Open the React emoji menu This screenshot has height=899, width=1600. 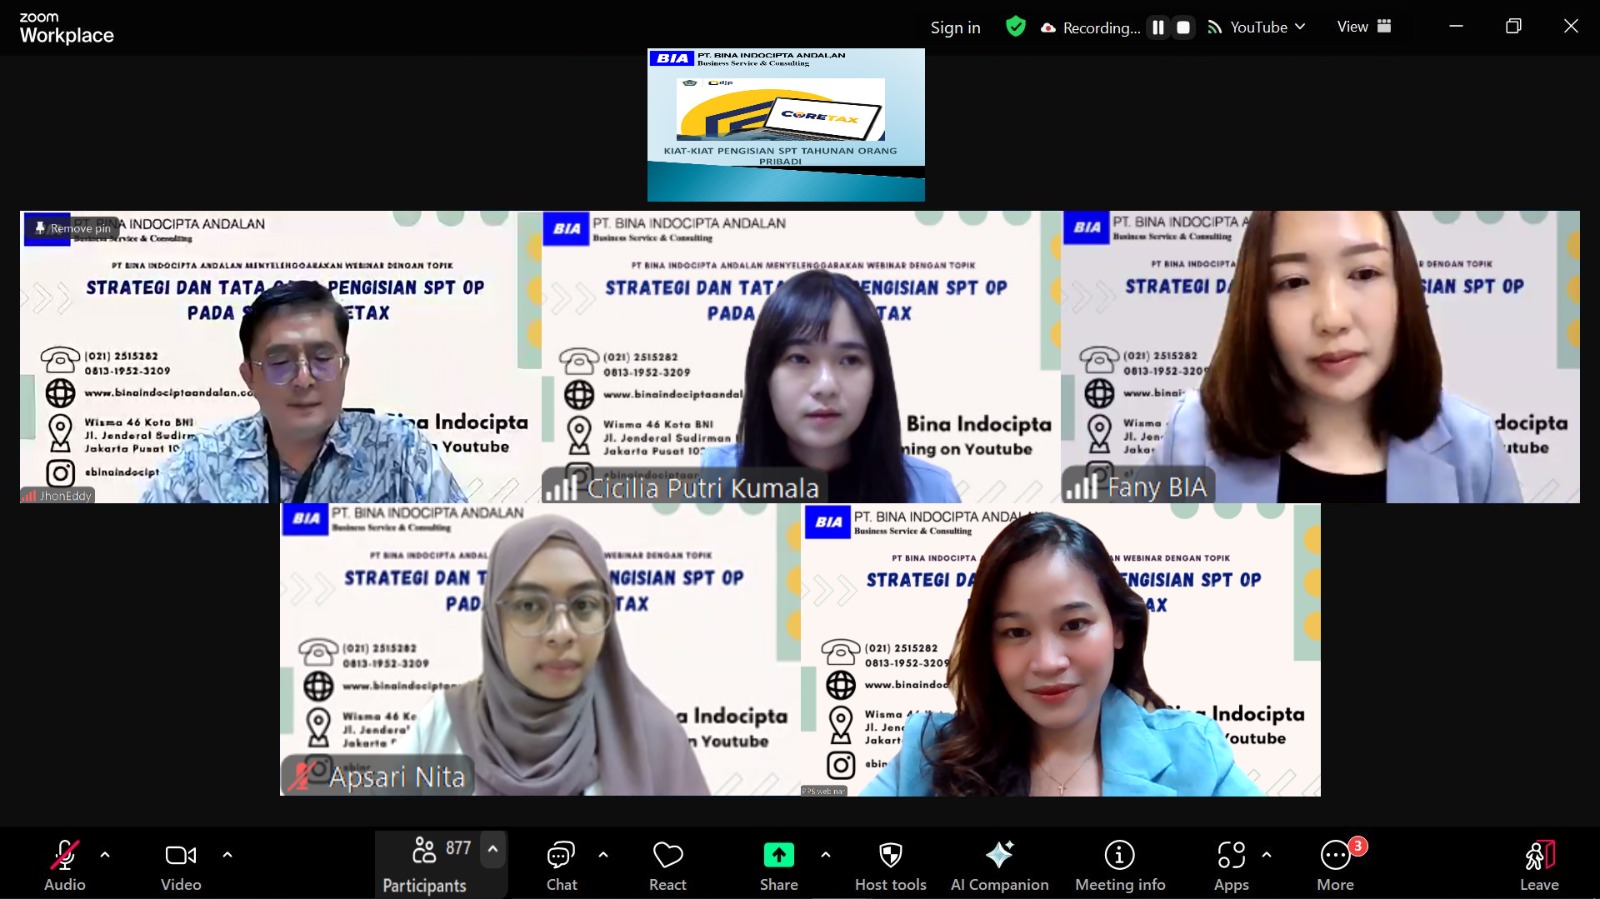coord(667,865)
